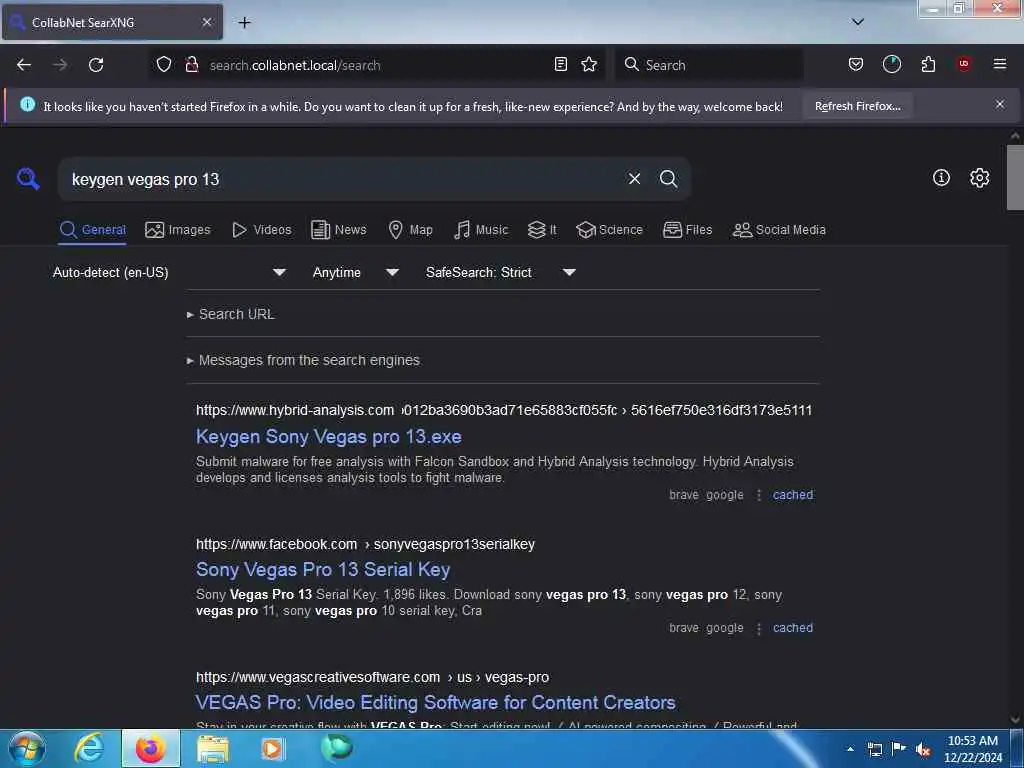Open the tracking protection shield icon
Image resolution: width=1024 pixels, height=768 pixels.
[x=164, y=65]
